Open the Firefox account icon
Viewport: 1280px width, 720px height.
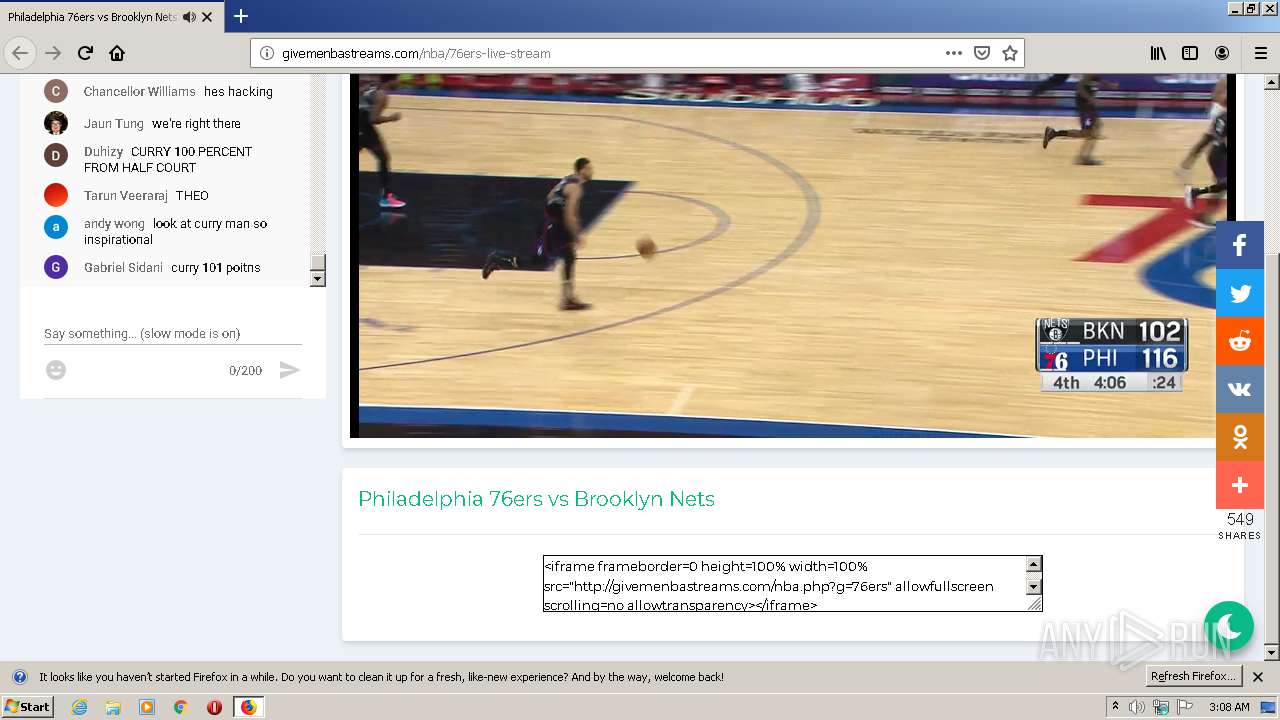point(1222,53)
